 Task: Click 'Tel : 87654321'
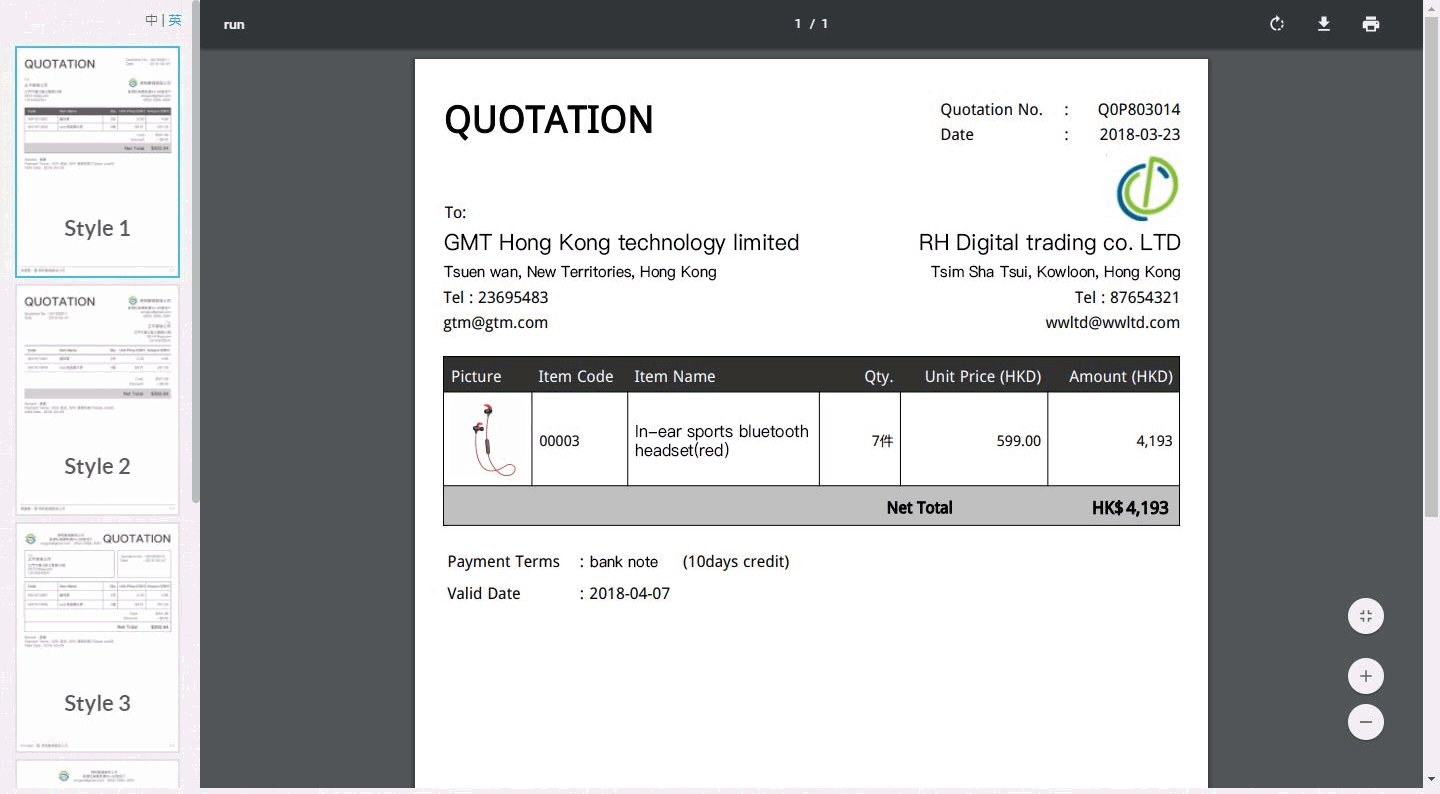click(1127, 298)
